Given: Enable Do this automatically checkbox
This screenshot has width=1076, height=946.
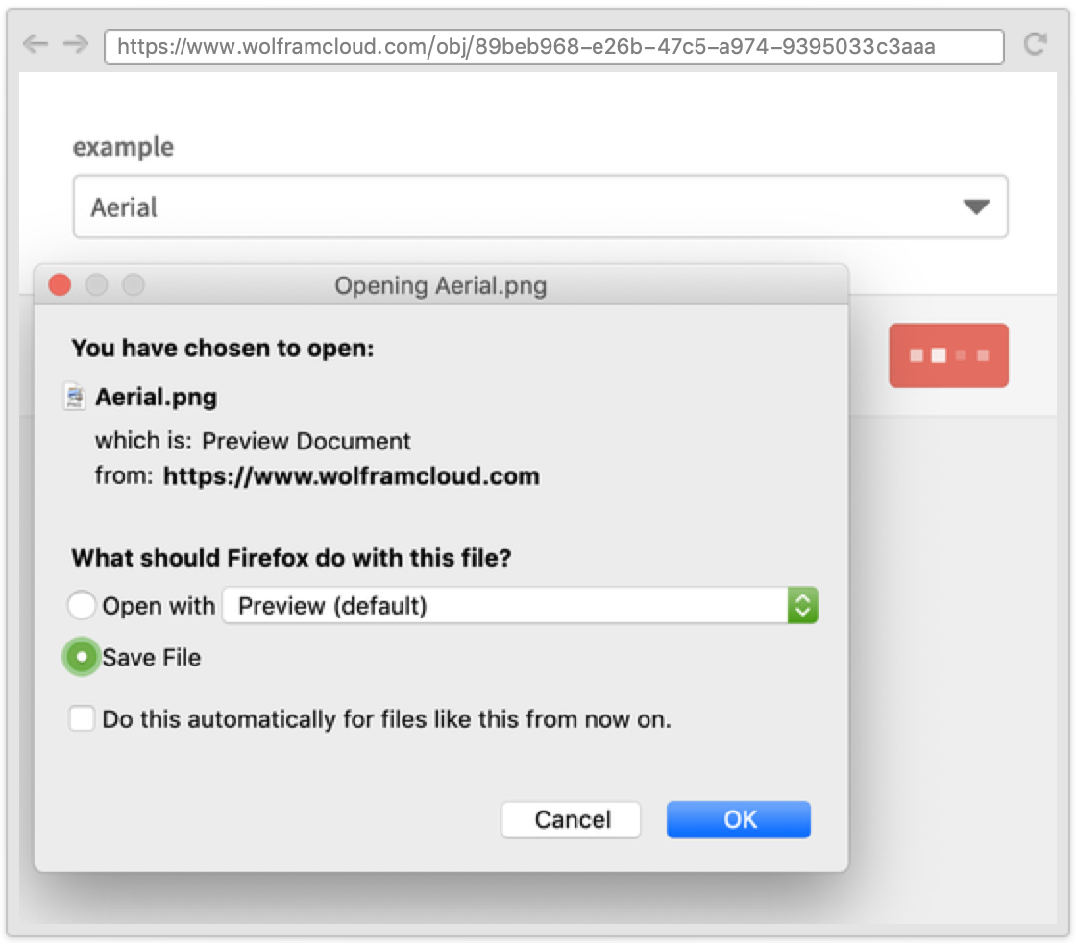Looking at the screenshot, I should [82, 719].
